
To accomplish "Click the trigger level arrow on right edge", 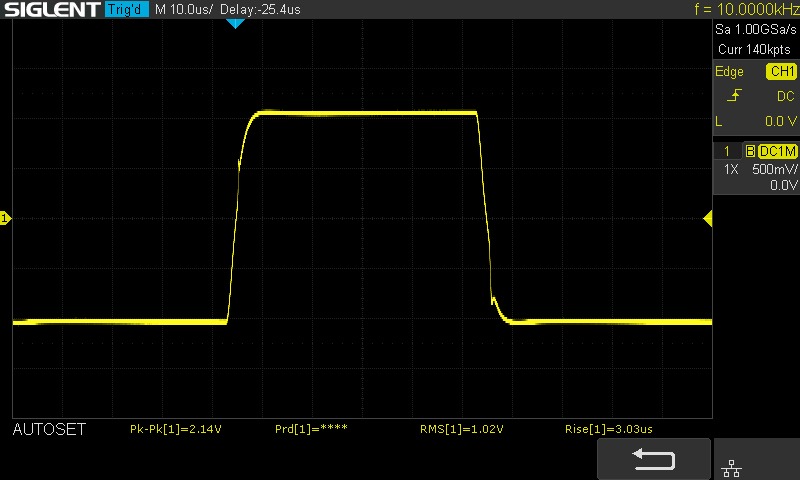I will click(x=708, y=219).
